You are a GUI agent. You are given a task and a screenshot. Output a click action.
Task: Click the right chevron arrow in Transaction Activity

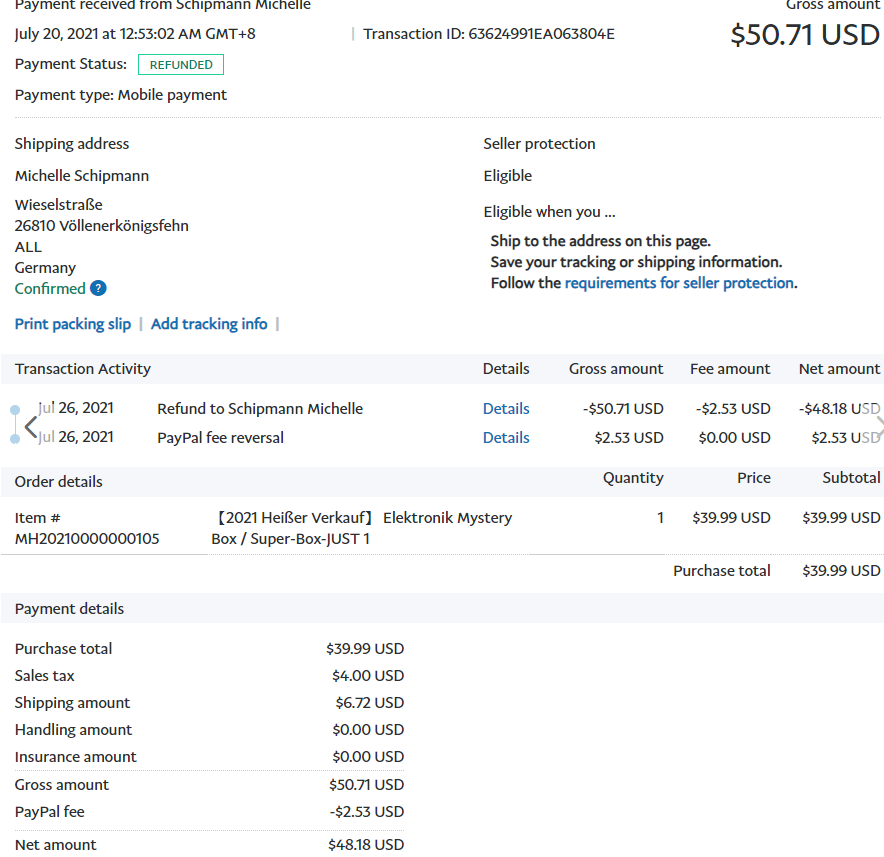[x=878, y=425]
